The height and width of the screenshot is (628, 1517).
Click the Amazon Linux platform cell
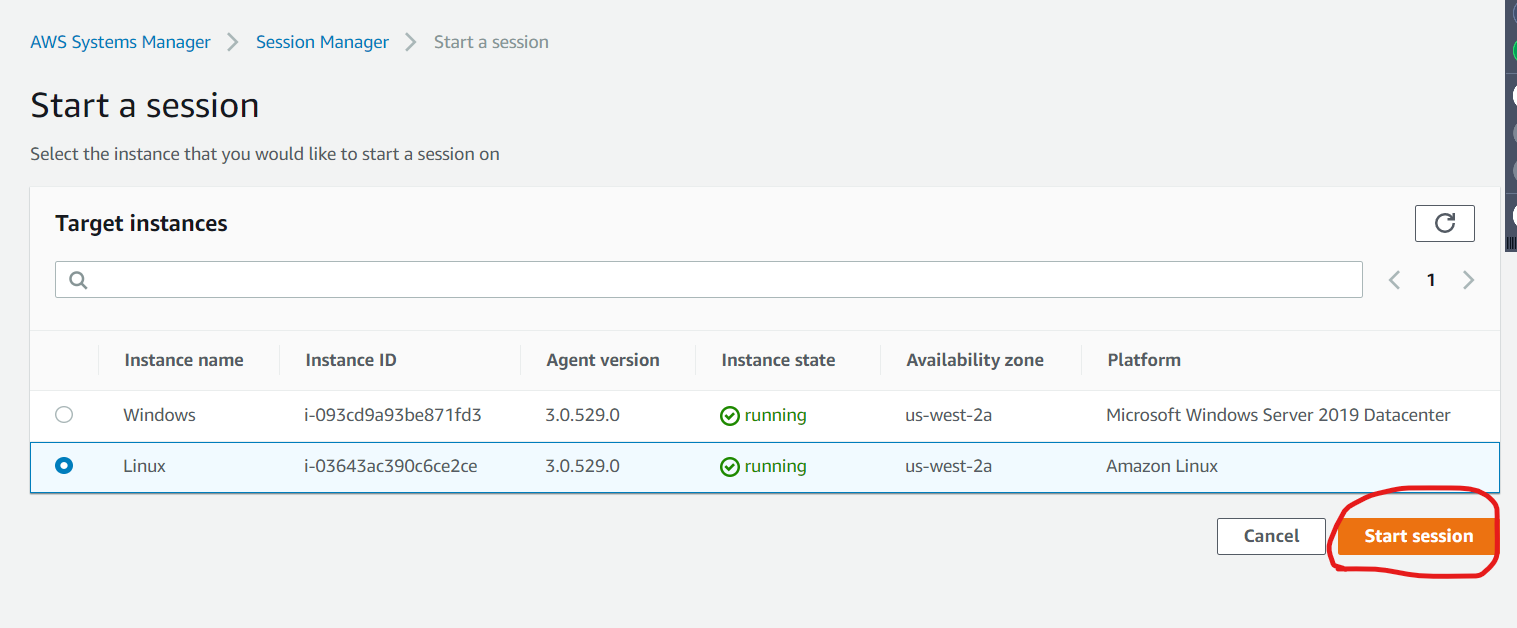click(x=1162, y=466)
